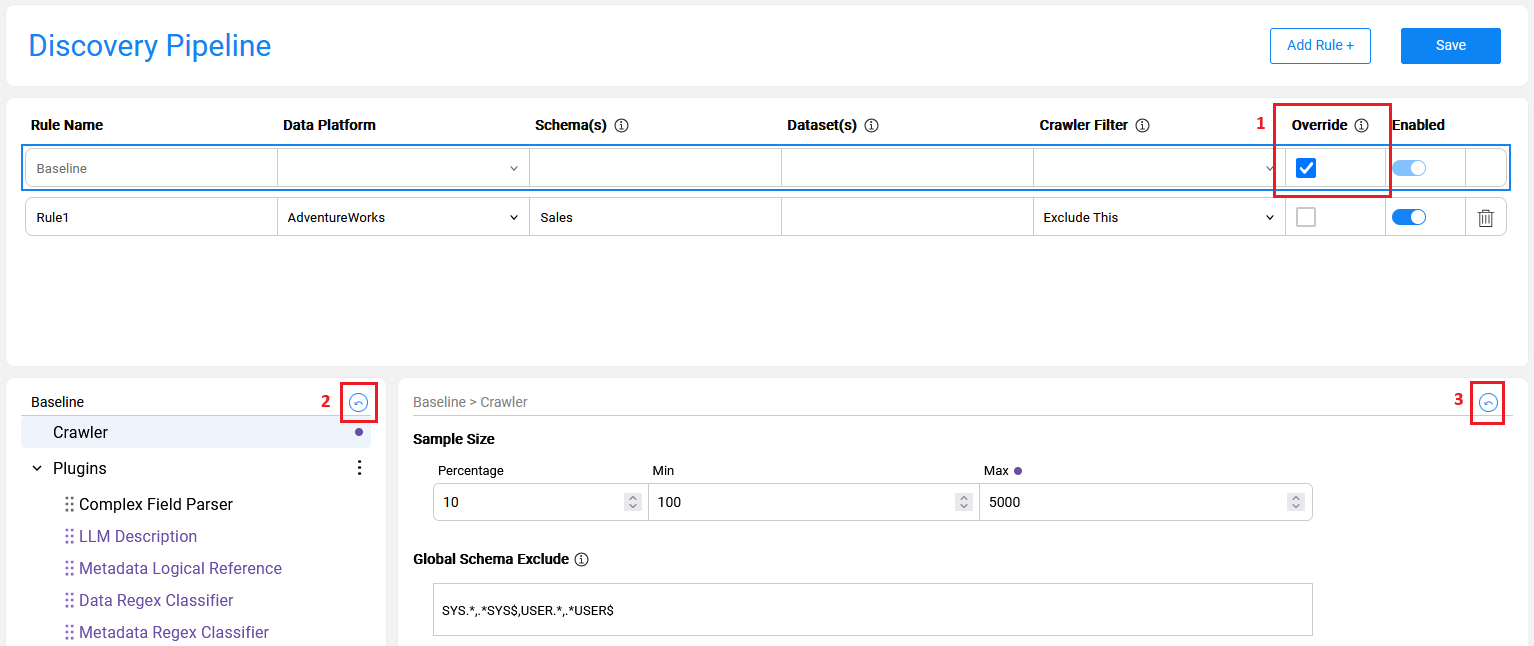Click the Crawler Filter info icon

(1142, 126)
